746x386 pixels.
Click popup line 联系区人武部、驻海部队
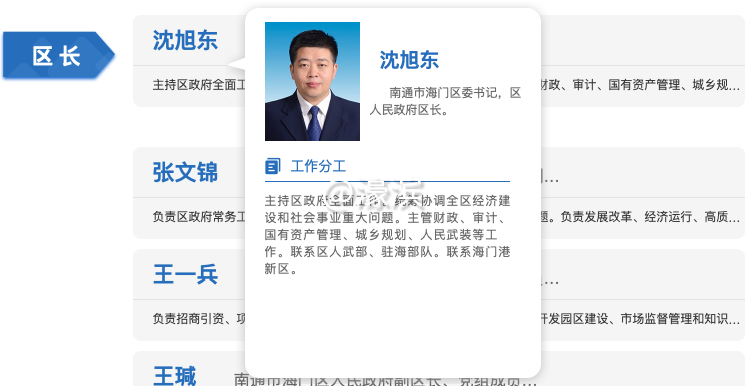[x=362, y=252]
